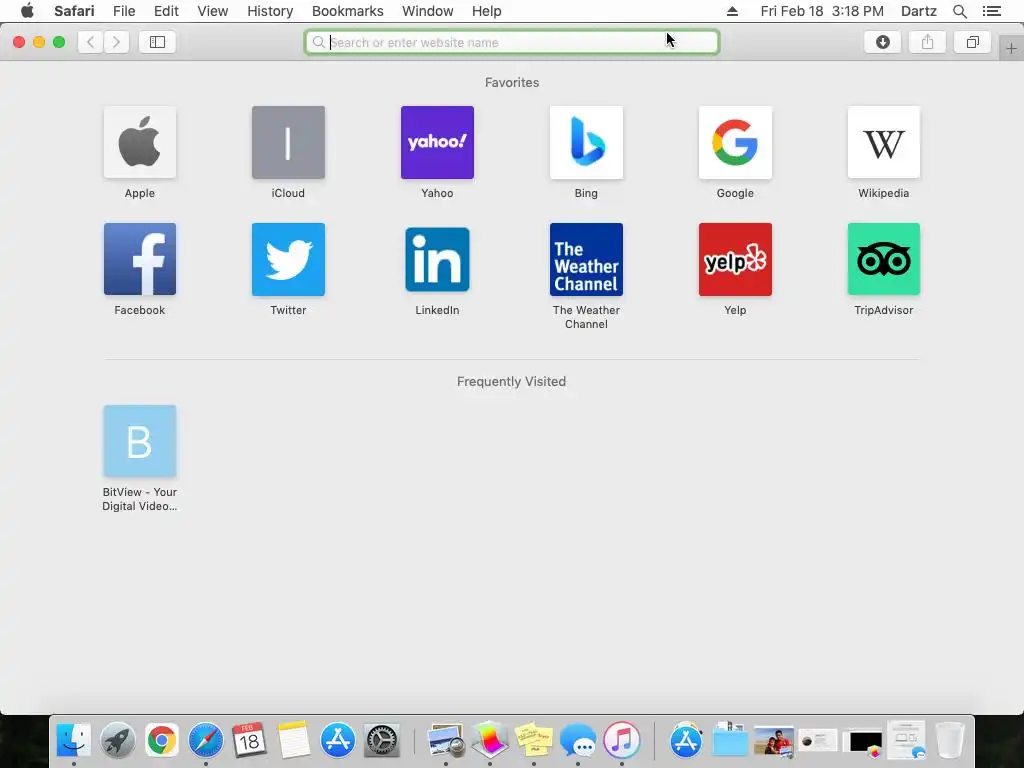The image size is (1024, 768).
Task: Open Preview from the Dock
Action: click(445, 741)
